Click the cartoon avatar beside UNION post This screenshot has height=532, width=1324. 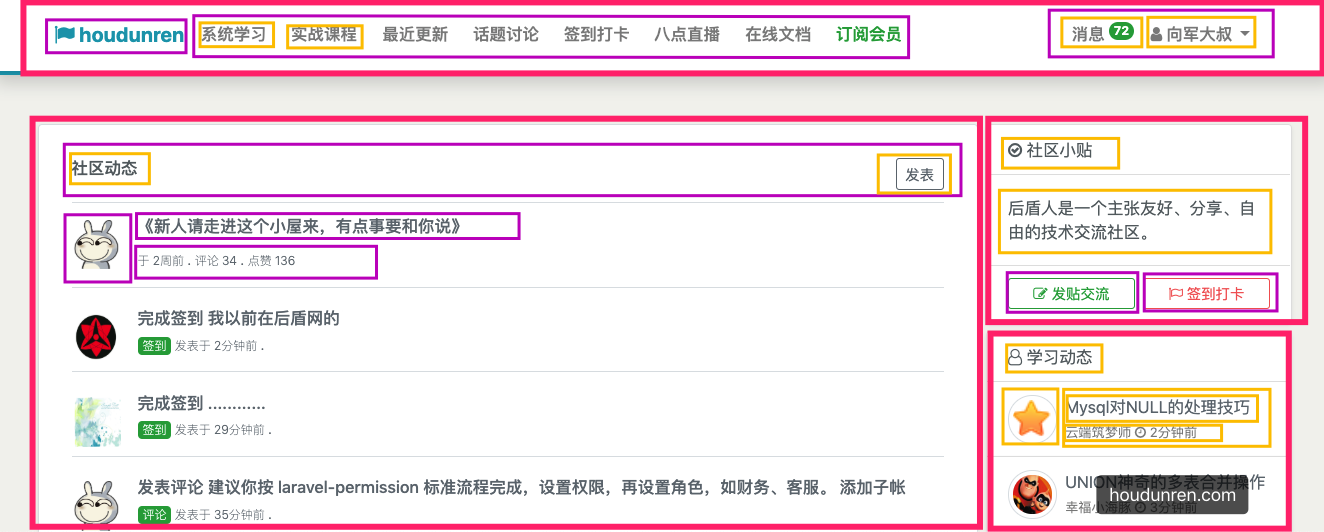(x=1032, y=494)
